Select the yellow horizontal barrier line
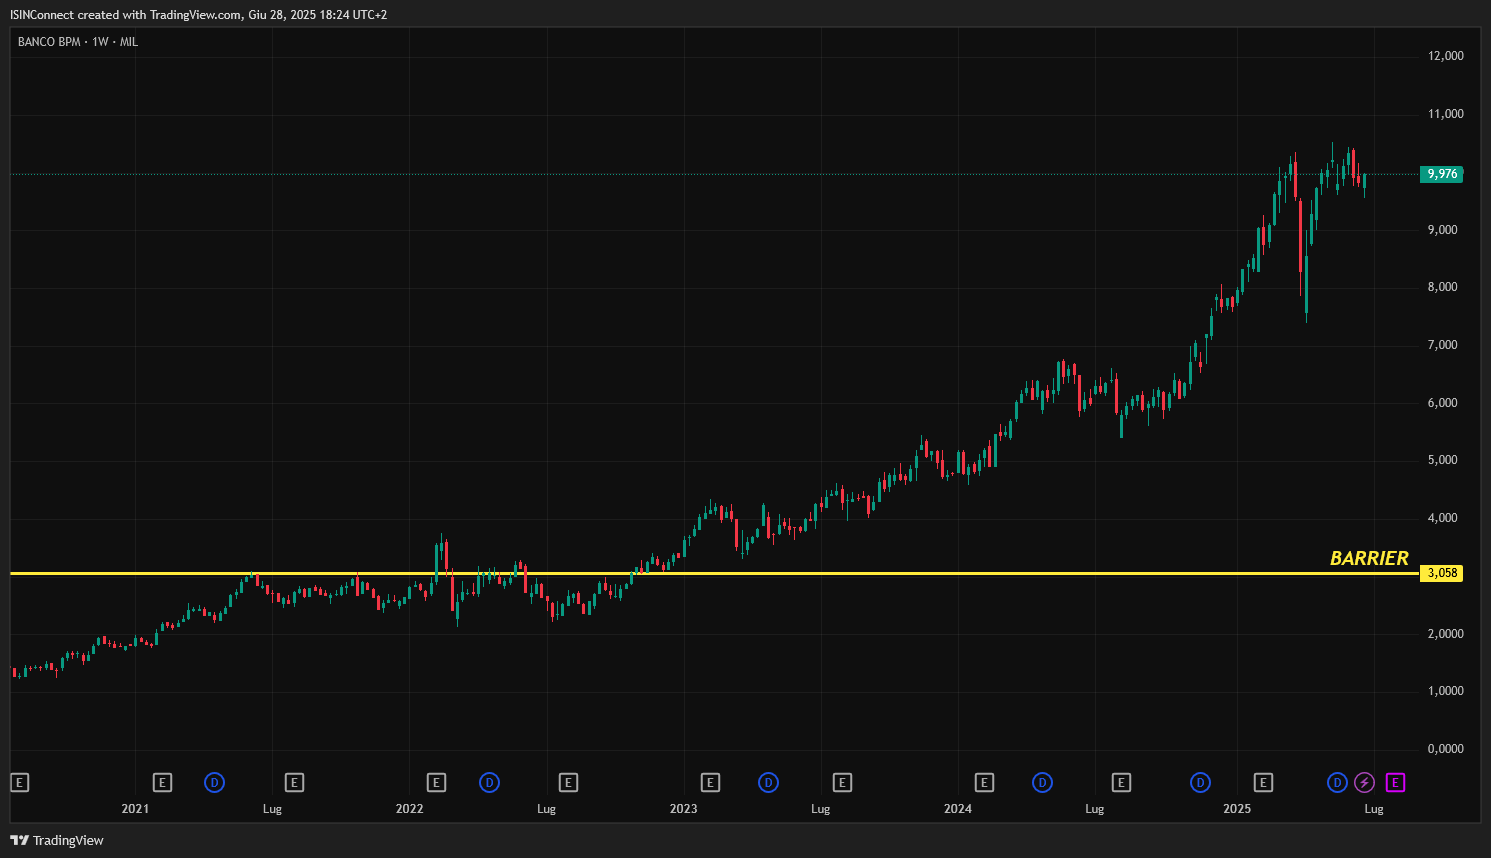1491x858 pixels. [x=715, y=573]
